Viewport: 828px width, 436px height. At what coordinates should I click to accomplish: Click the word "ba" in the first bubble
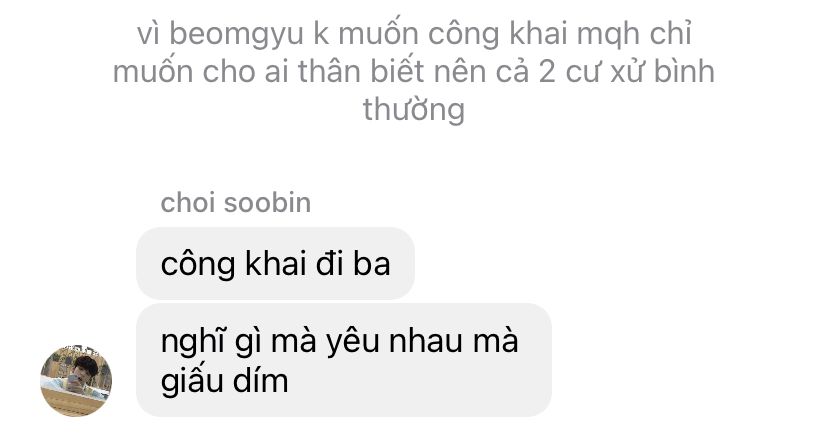tap(372, 263)
